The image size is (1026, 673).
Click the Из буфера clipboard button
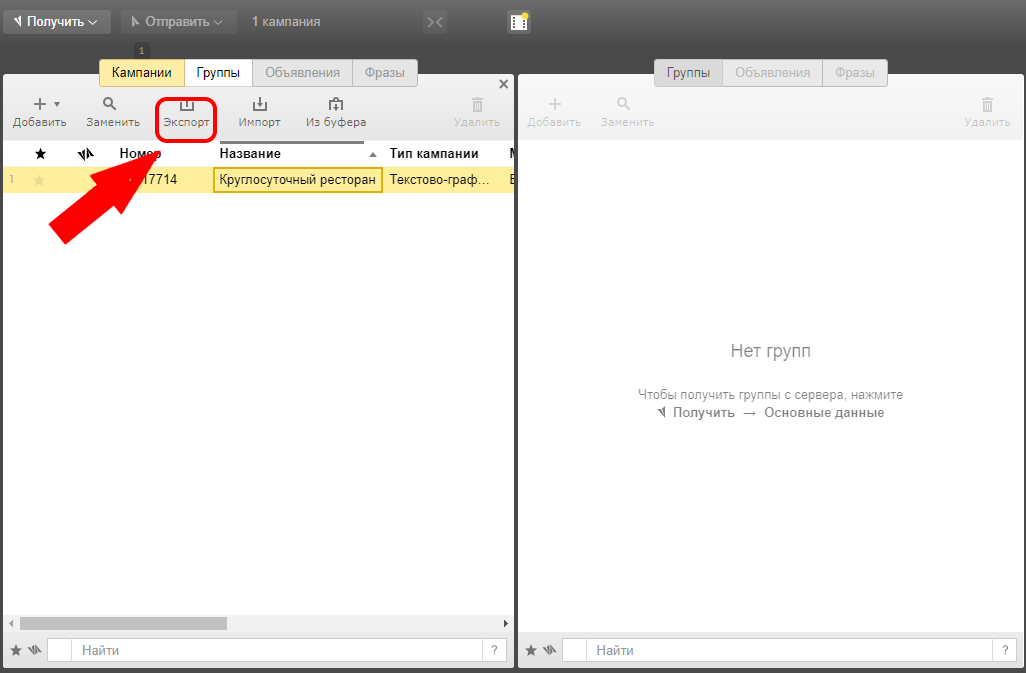click(x=336, y=112)
